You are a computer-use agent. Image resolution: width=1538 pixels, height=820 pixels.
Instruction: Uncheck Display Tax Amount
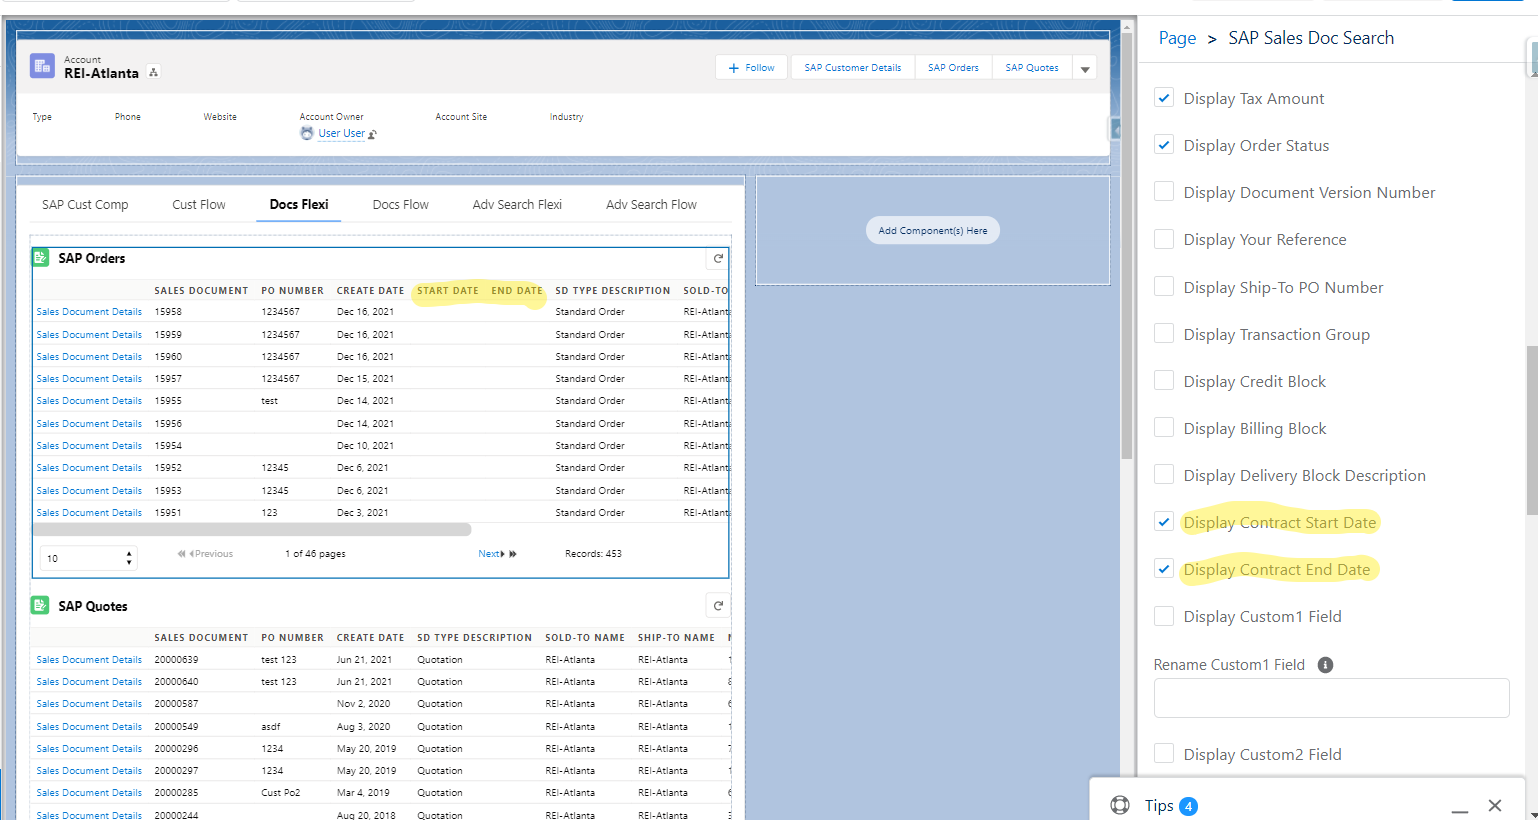point(1164,98)
